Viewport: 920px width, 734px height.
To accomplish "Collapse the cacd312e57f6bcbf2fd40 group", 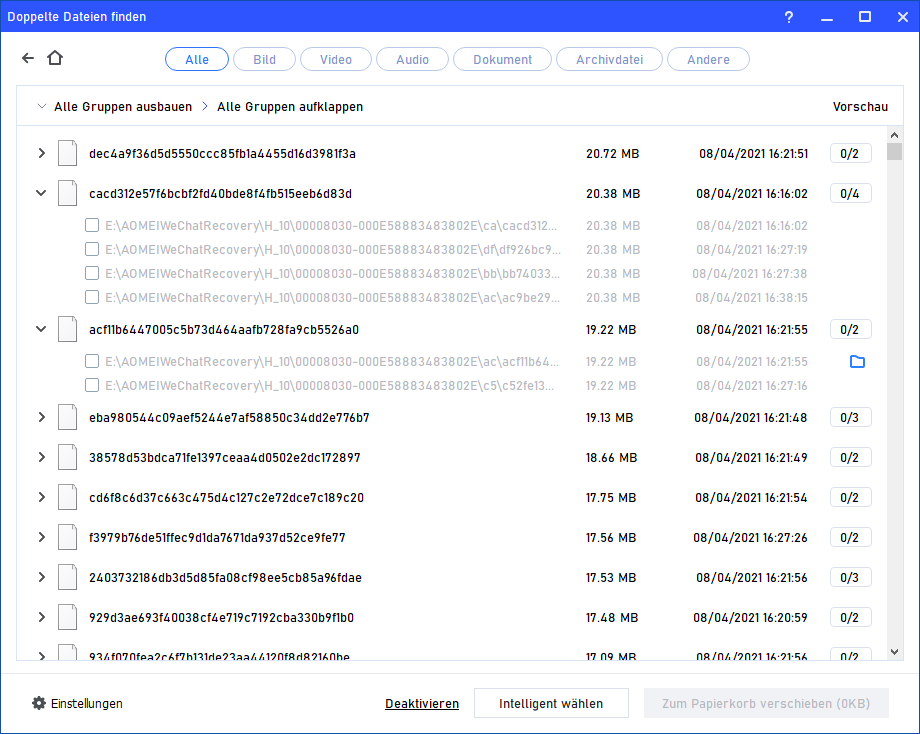I will click(41, 193).
